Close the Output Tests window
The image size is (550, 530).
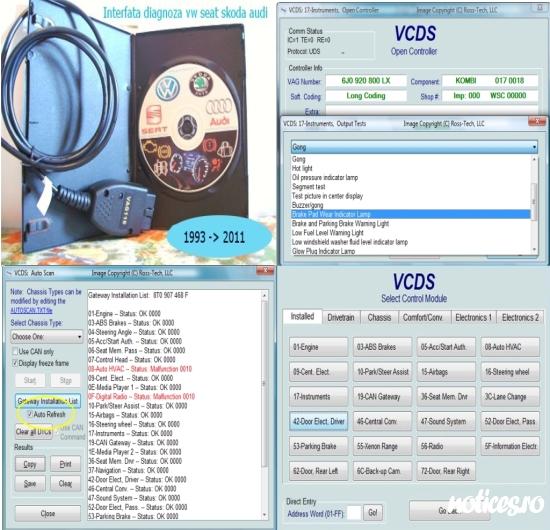pyautogui.click(x=537, y=122)
